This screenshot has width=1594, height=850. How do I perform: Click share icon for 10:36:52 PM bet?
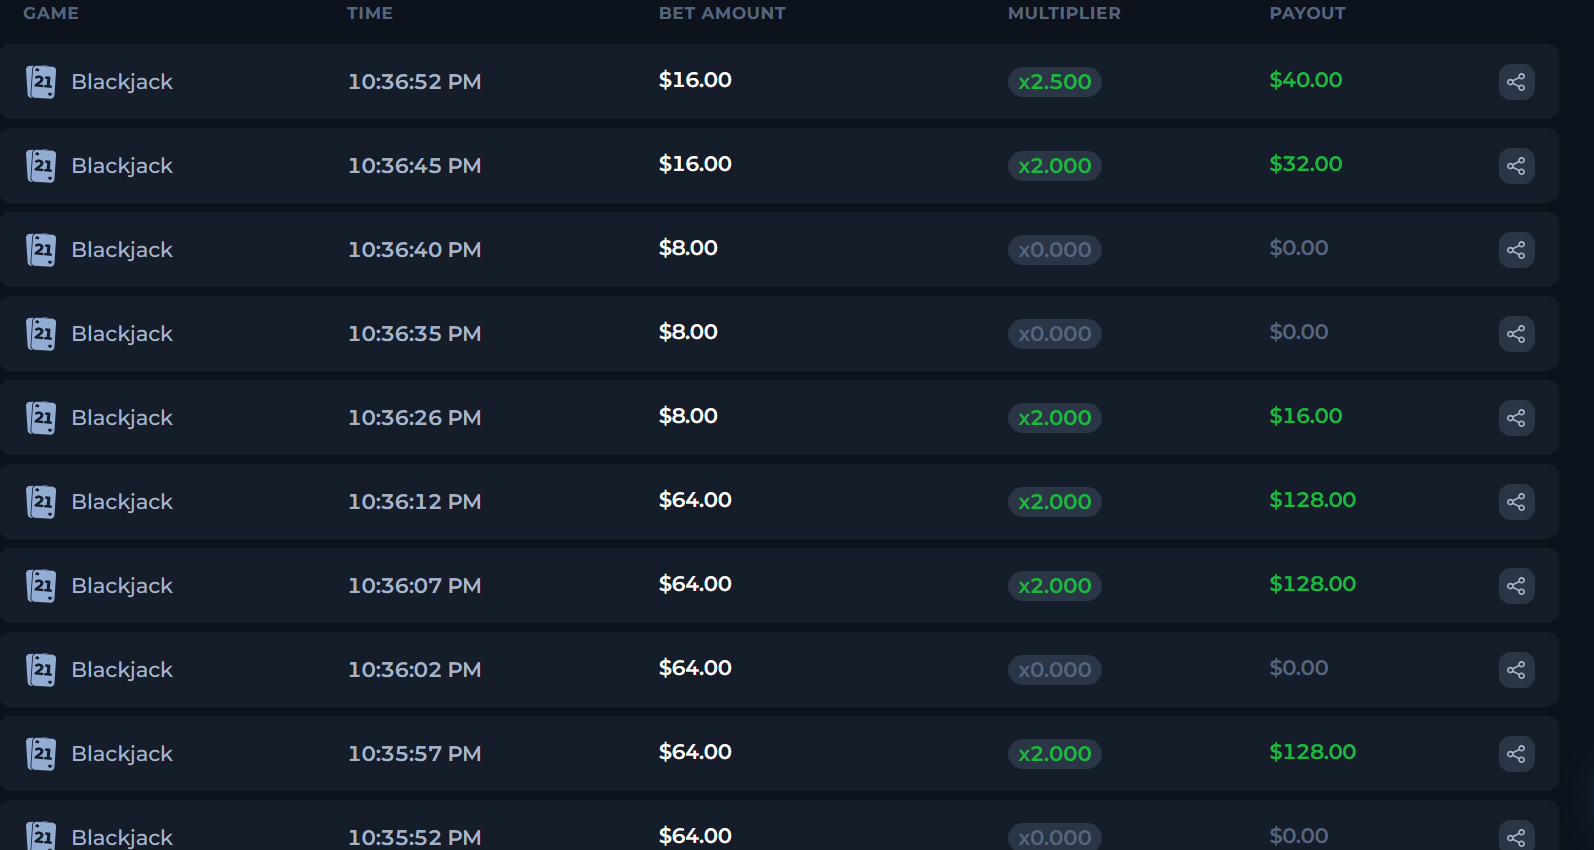[x=1516, y=82]
